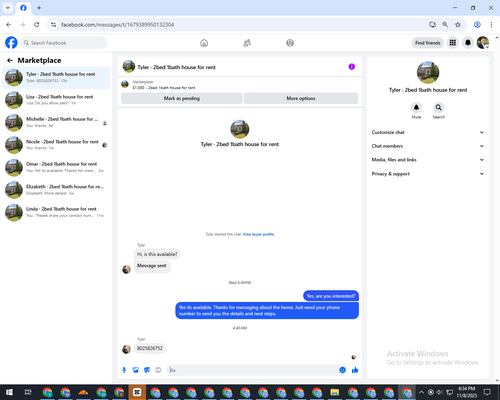Open Liza's conversation in chat list
500x400 pixels.
click(x=56, y=100)
